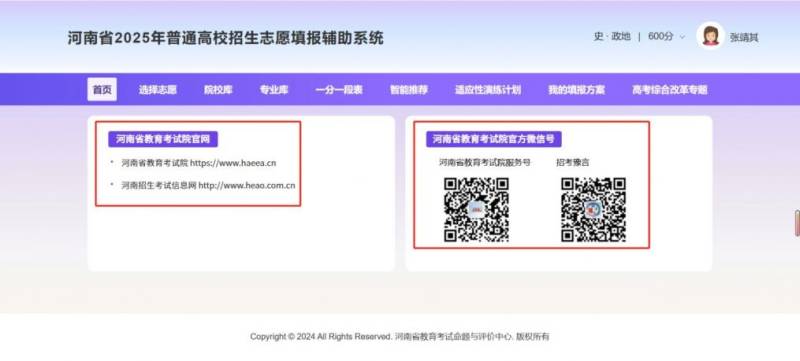The height and width of the screenshot is (361, 800).
Task: Expand the 600分 score dropdown arrow
Action: click(x=682, y=37)
